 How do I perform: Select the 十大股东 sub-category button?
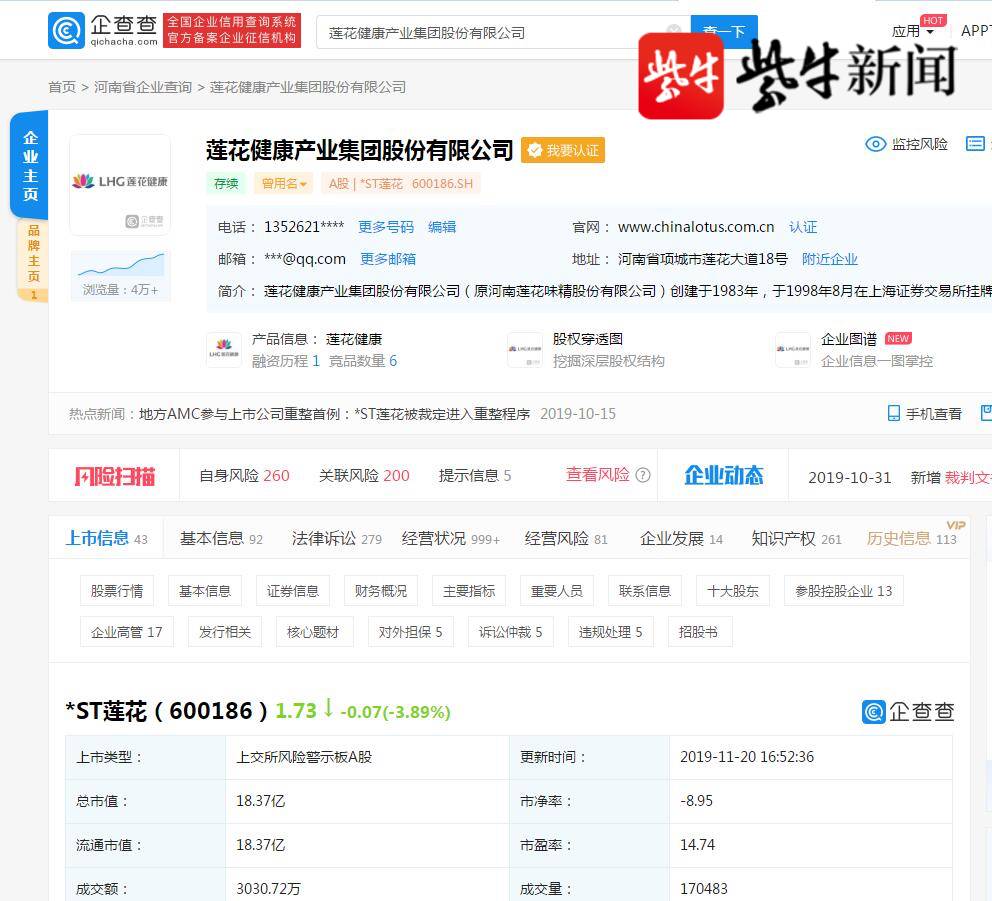[x=732, y=591]
